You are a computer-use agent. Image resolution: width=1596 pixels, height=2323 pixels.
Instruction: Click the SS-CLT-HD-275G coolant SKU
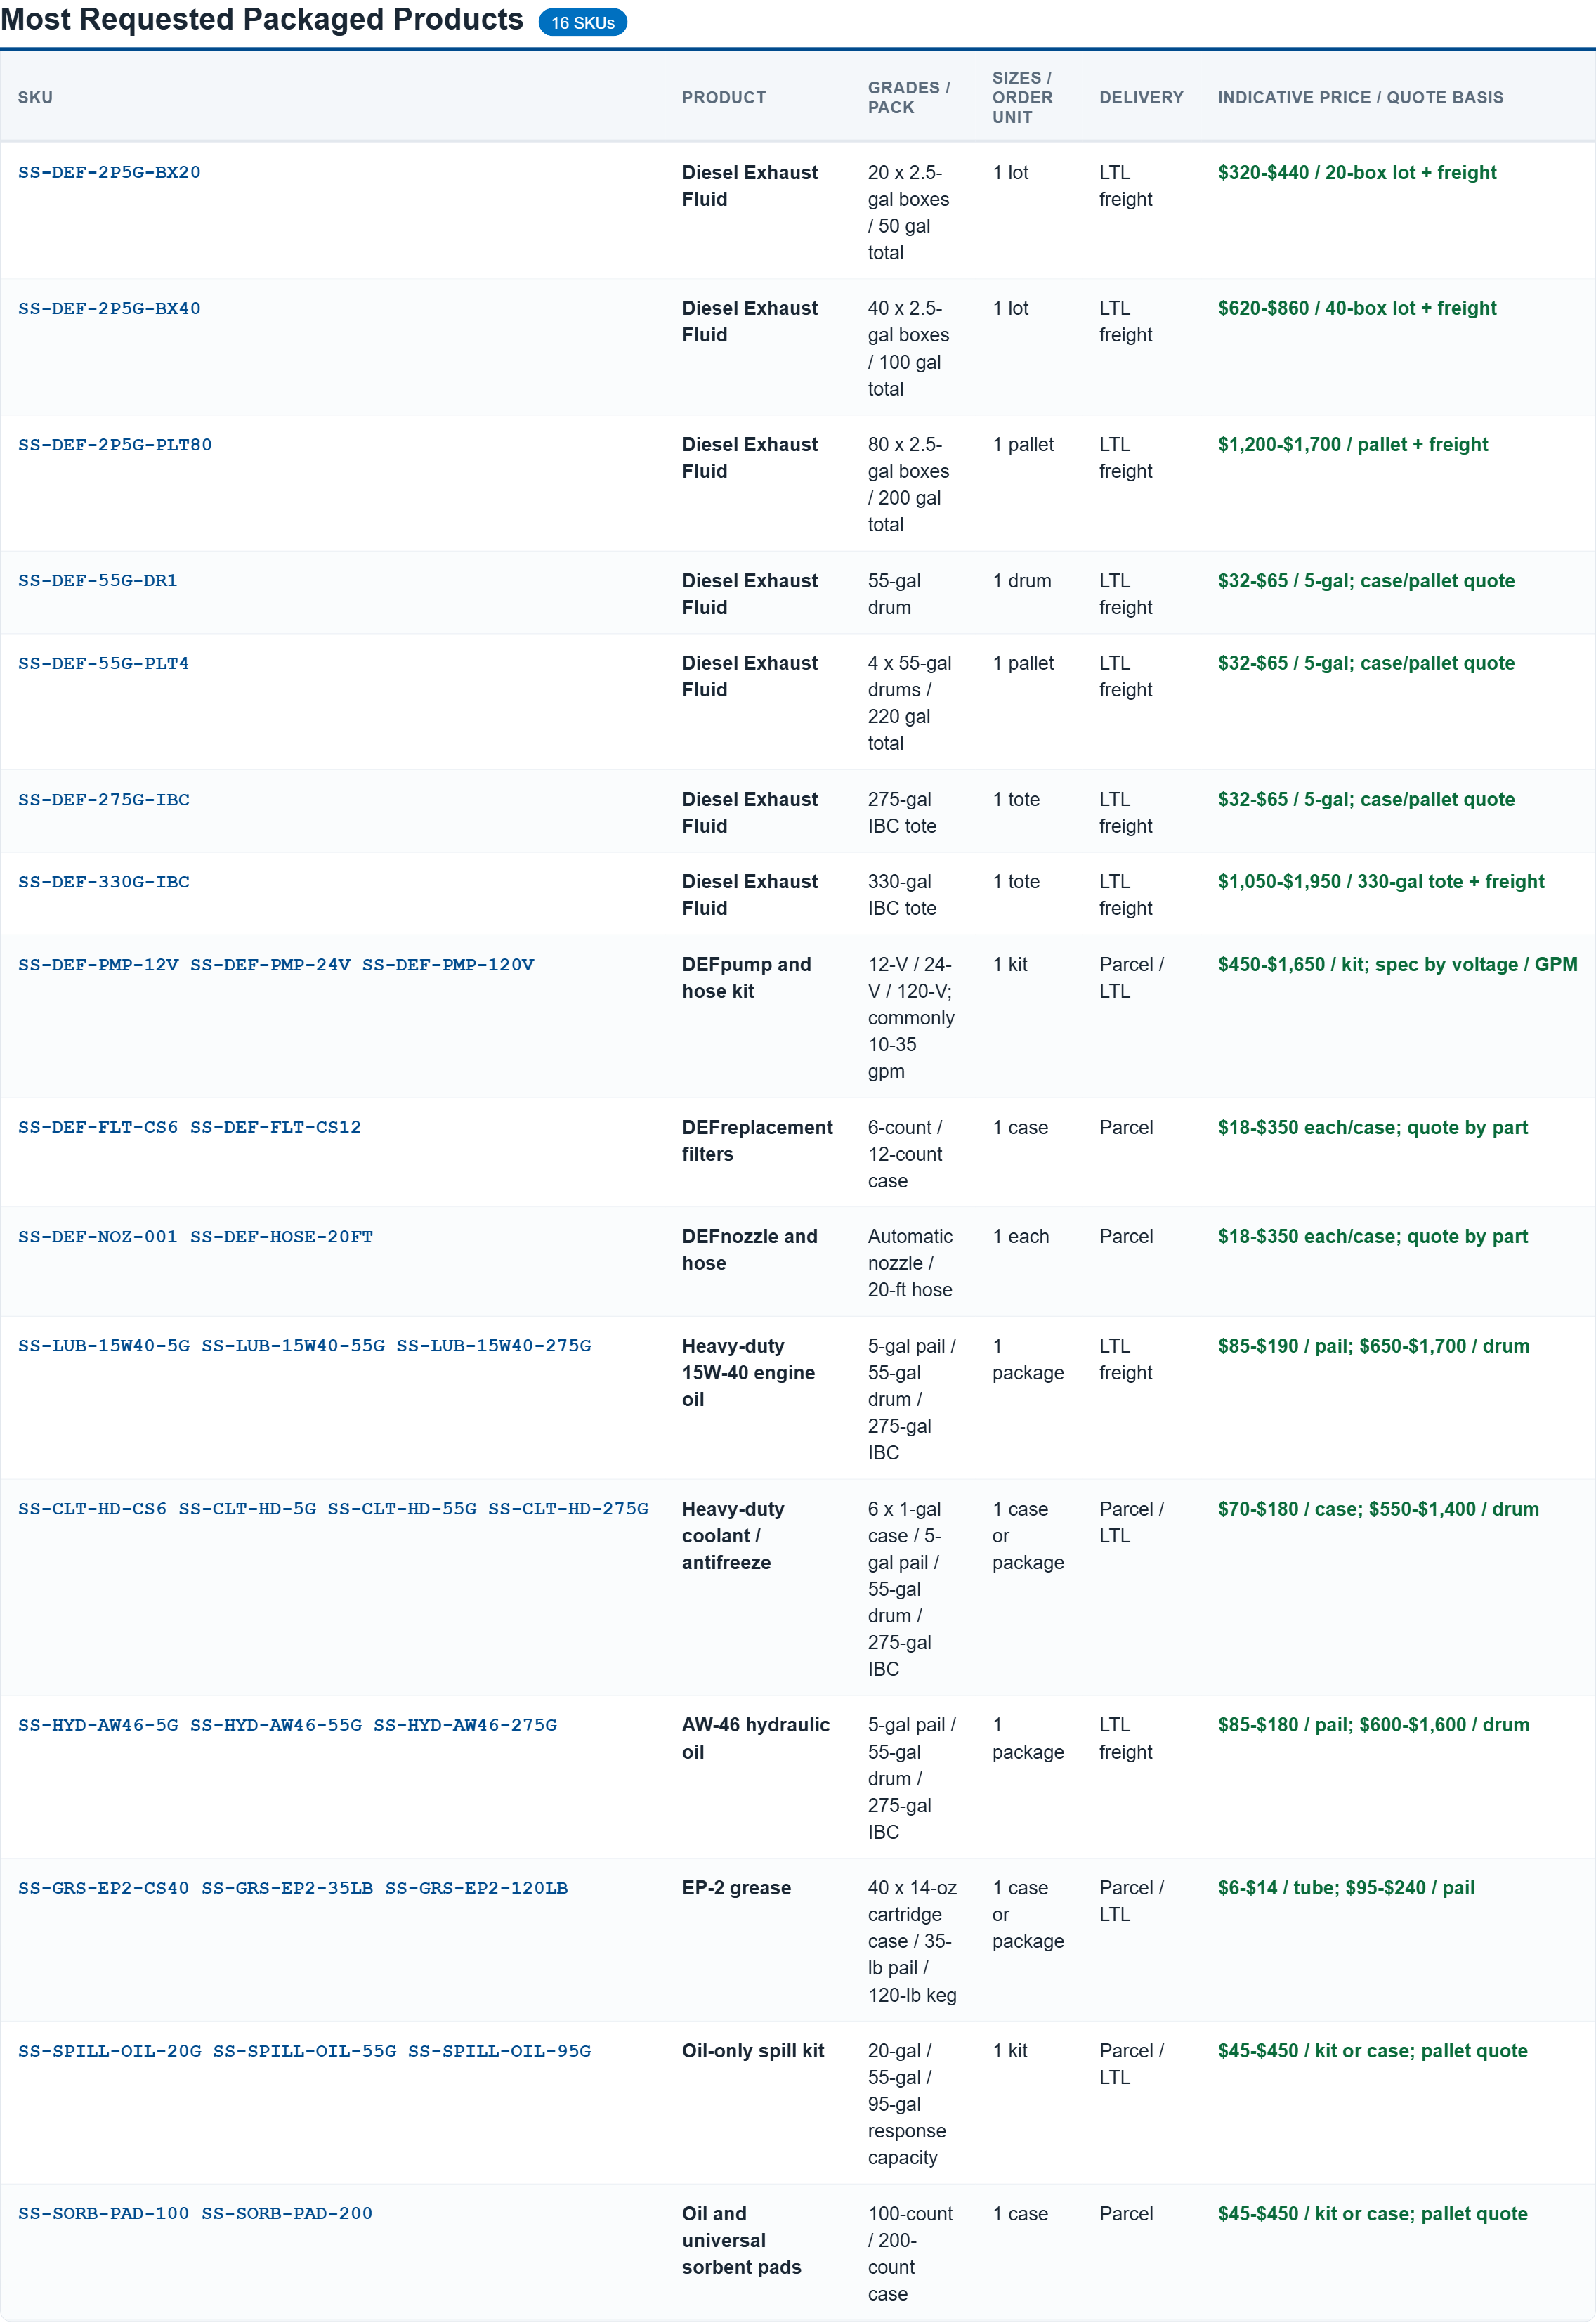point(568,1508)
